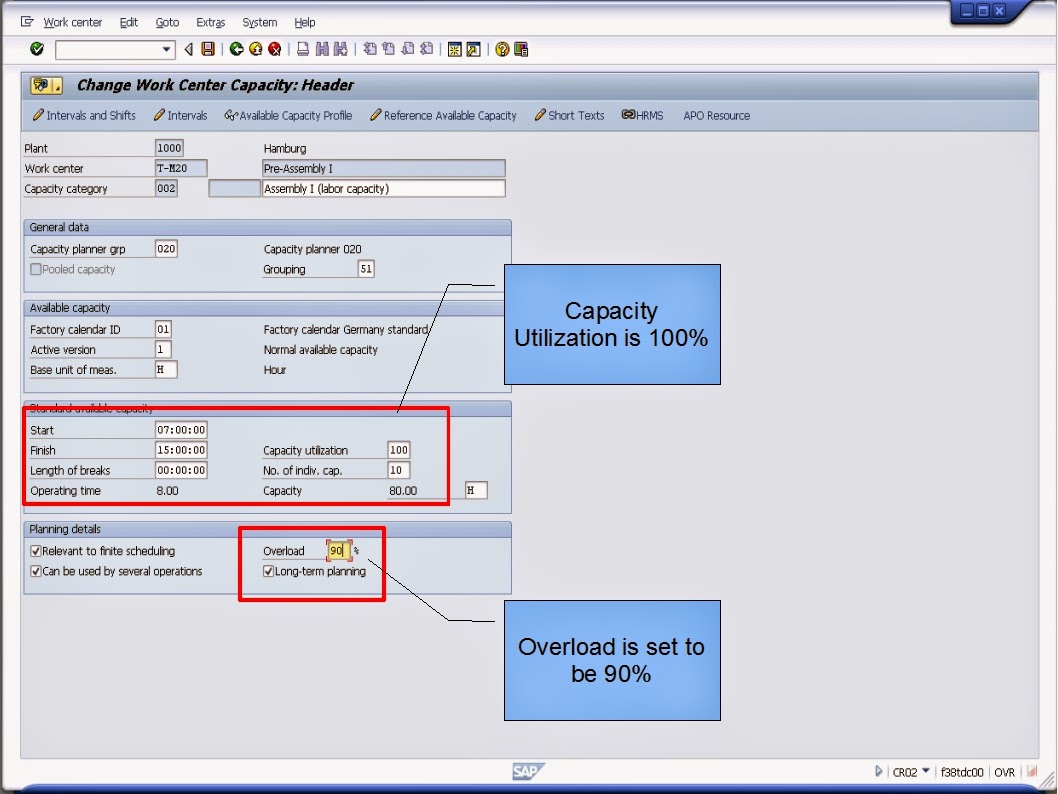
Task: Click the Create New Session icon
Action: [455, 47]
